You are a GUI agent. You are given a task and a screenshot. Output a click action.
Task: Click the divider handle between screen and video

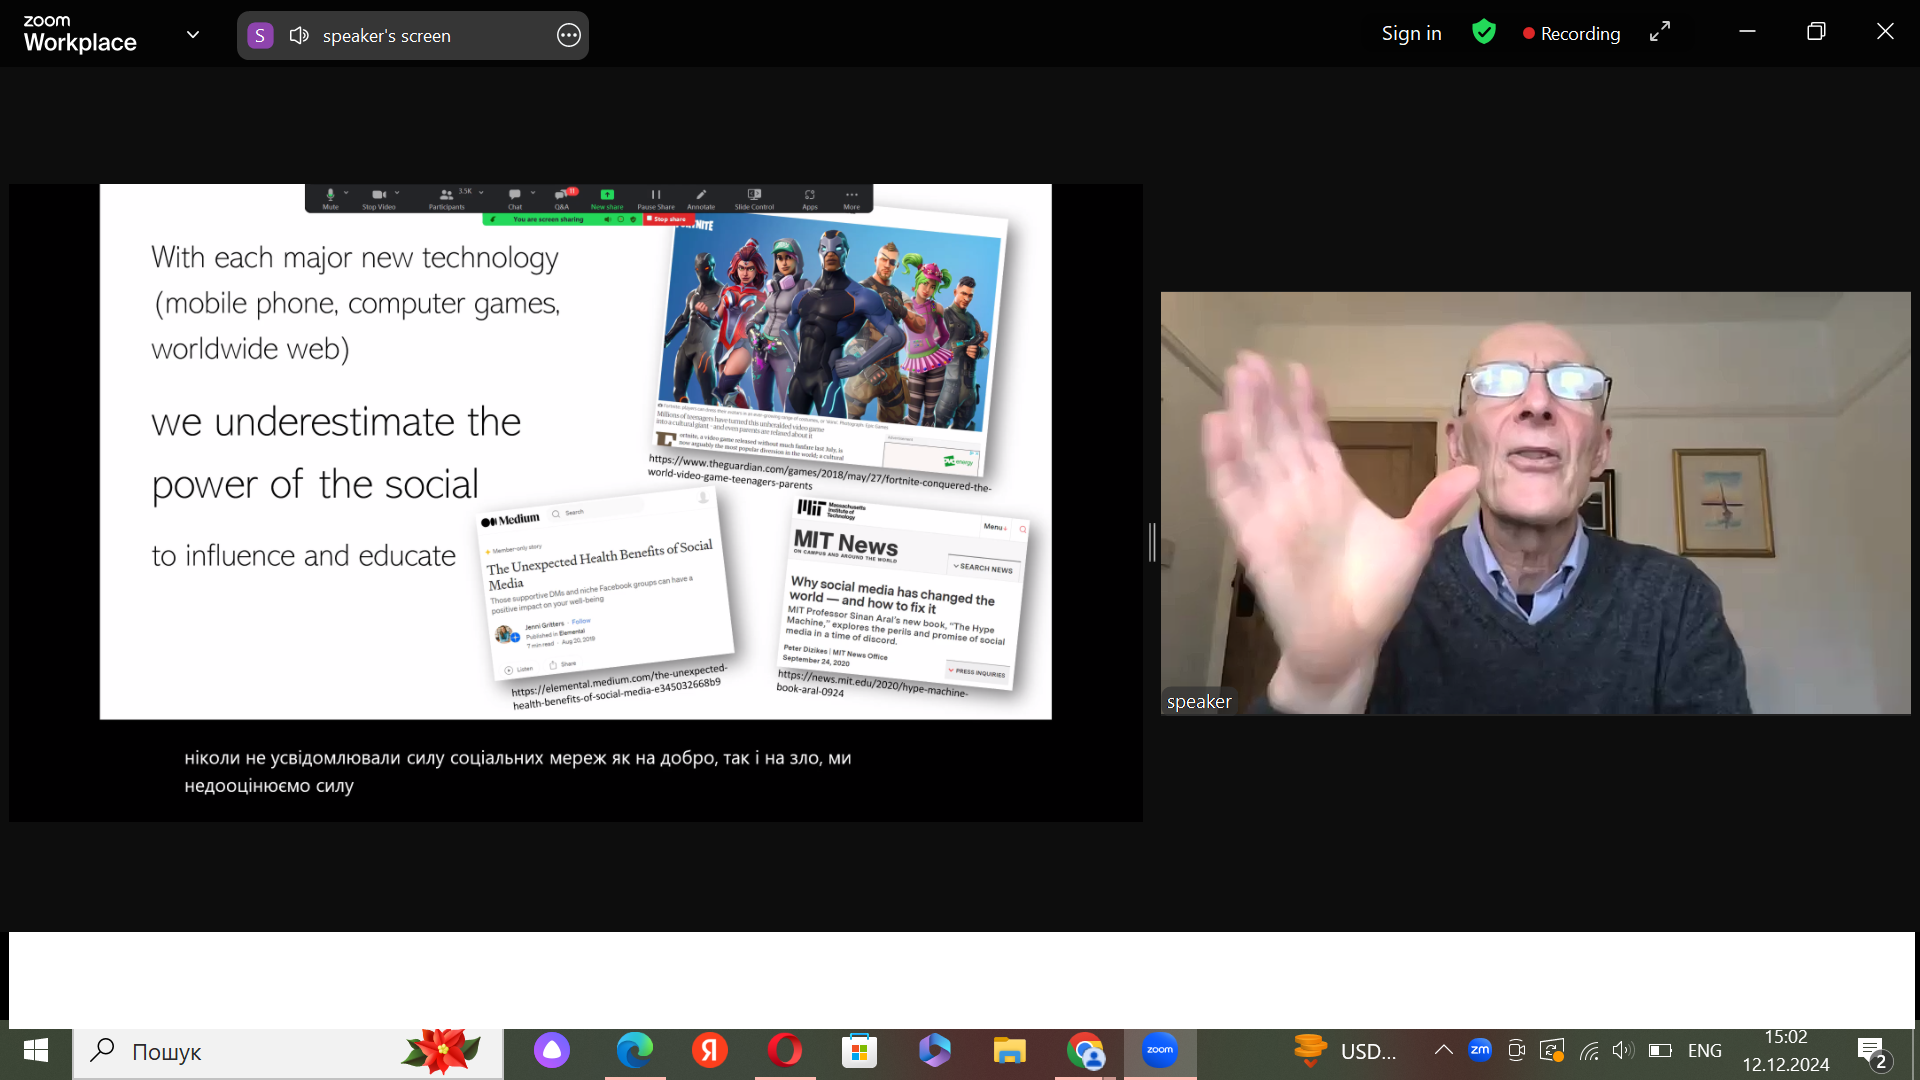(x=1152, y=542)
